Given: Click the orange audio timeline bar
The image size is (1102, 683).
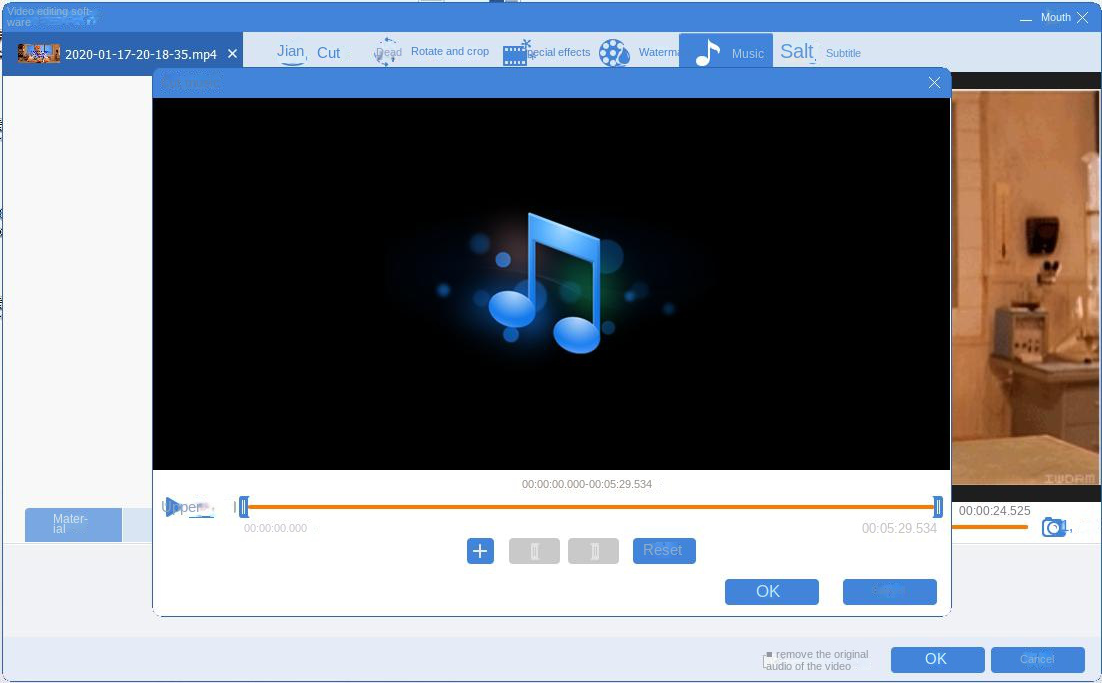Looking at the screenshot, I should pyautogui.click(x=590, y=507).
